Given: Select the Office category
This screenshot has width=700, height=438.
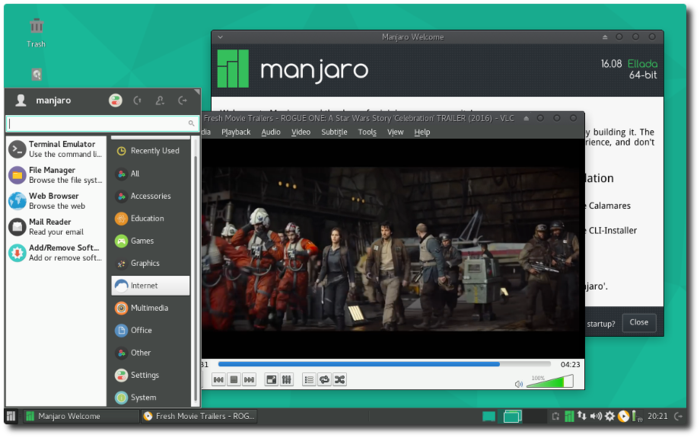Looking at the screenshot, I should coord(150,330).
